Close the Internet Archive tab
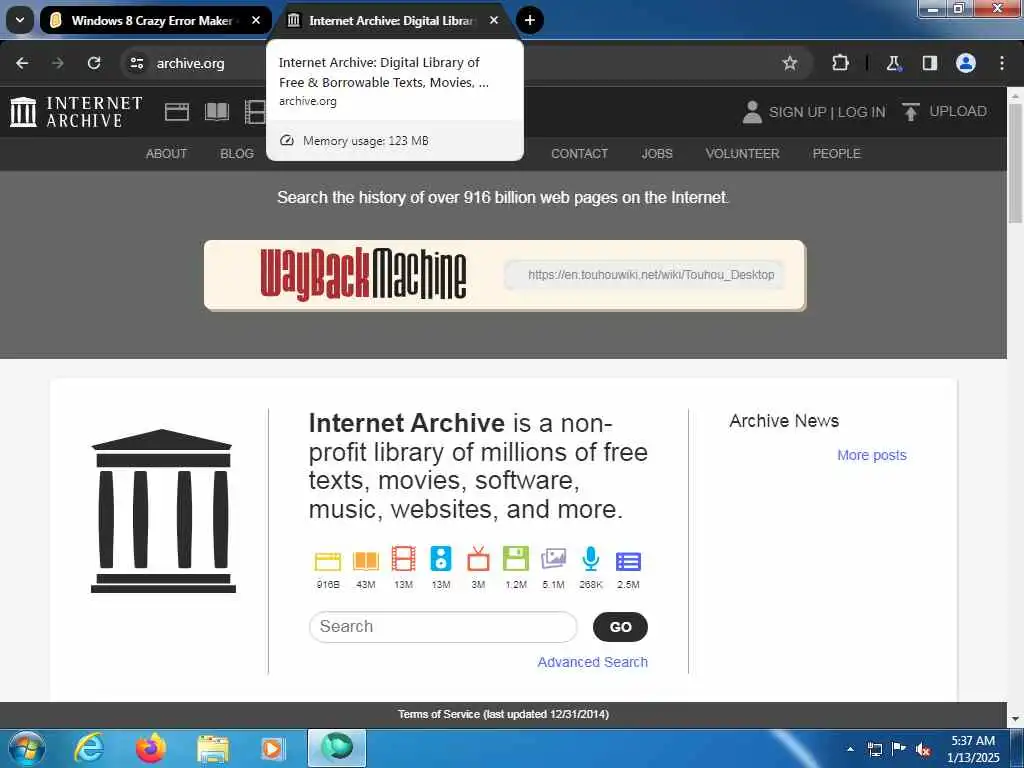This screenshot has height=768, width=1024. coord(494,20)
